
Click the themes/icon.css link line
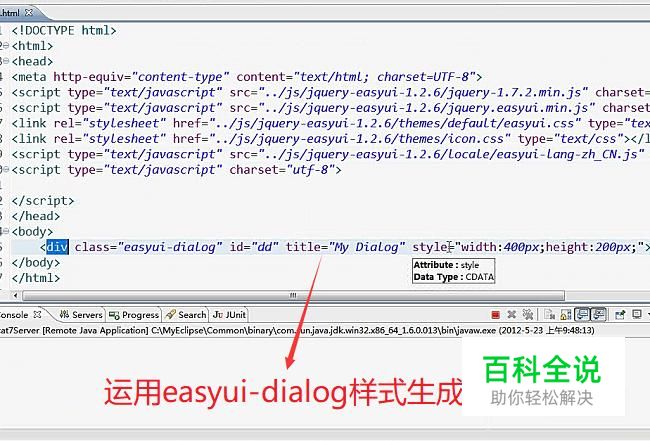(331, 139)
